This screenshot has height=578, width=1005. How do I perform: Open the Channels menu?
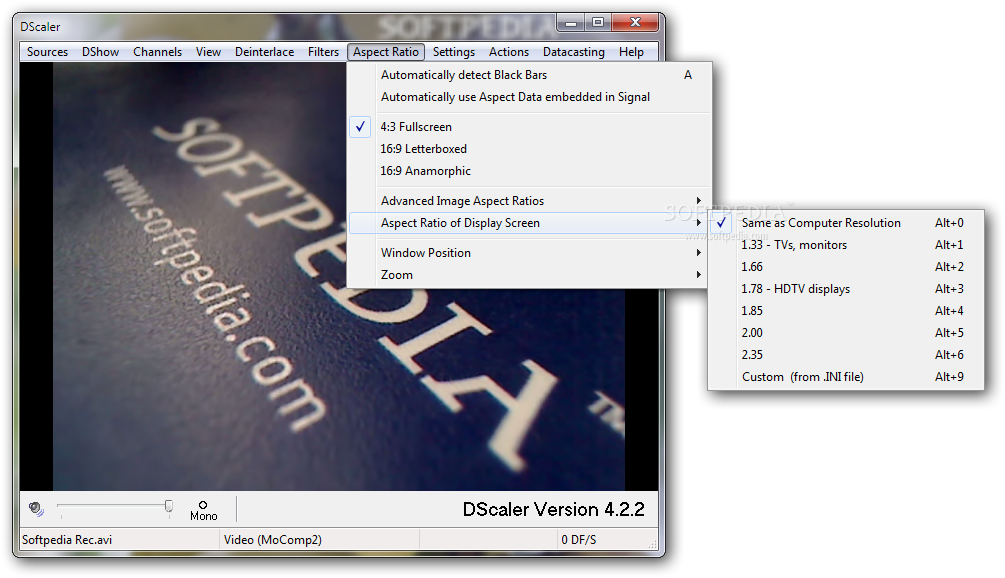(158, 52)
